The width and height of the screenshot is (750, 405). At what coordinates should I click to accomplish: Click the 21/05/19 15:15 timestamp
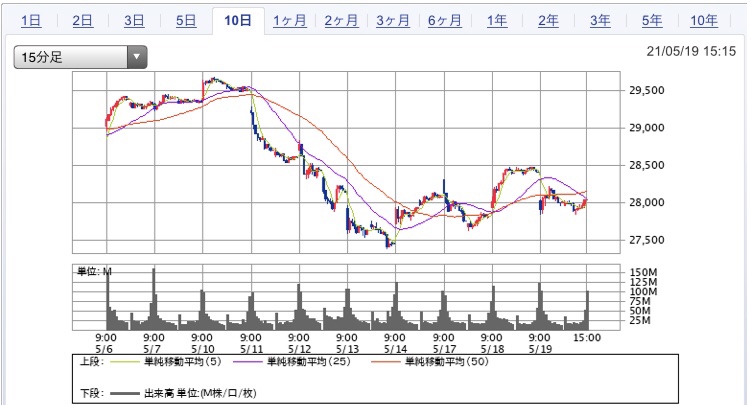(691, 52)
